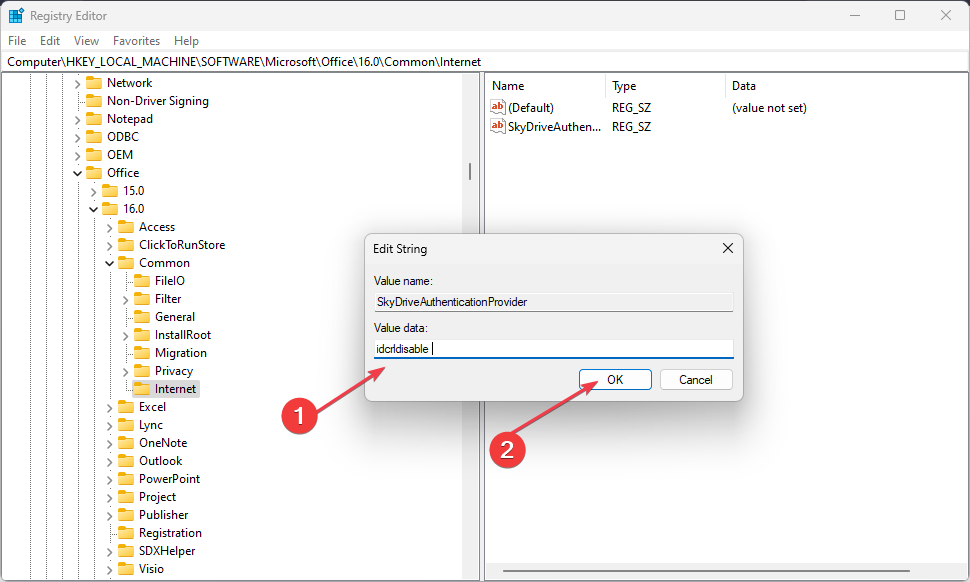Click the values pane horizontal scrollbar
This screenshot has width=970, height=582.
(x=706, y=571)
